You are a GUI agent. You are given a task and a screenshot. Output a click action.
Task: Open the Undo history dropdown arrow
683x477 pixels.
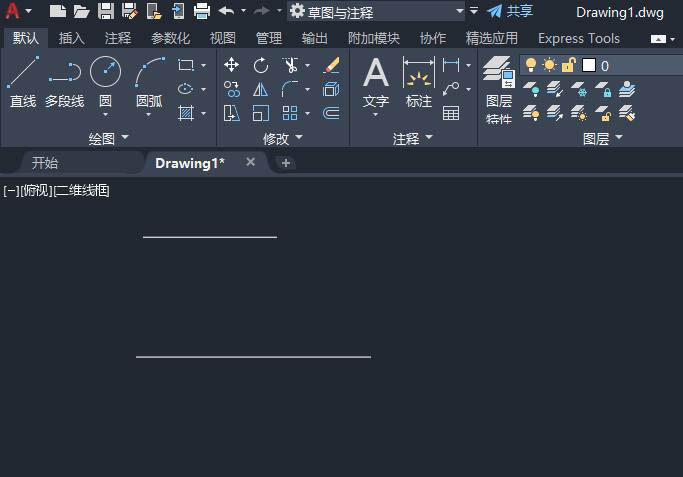(243, 10)
